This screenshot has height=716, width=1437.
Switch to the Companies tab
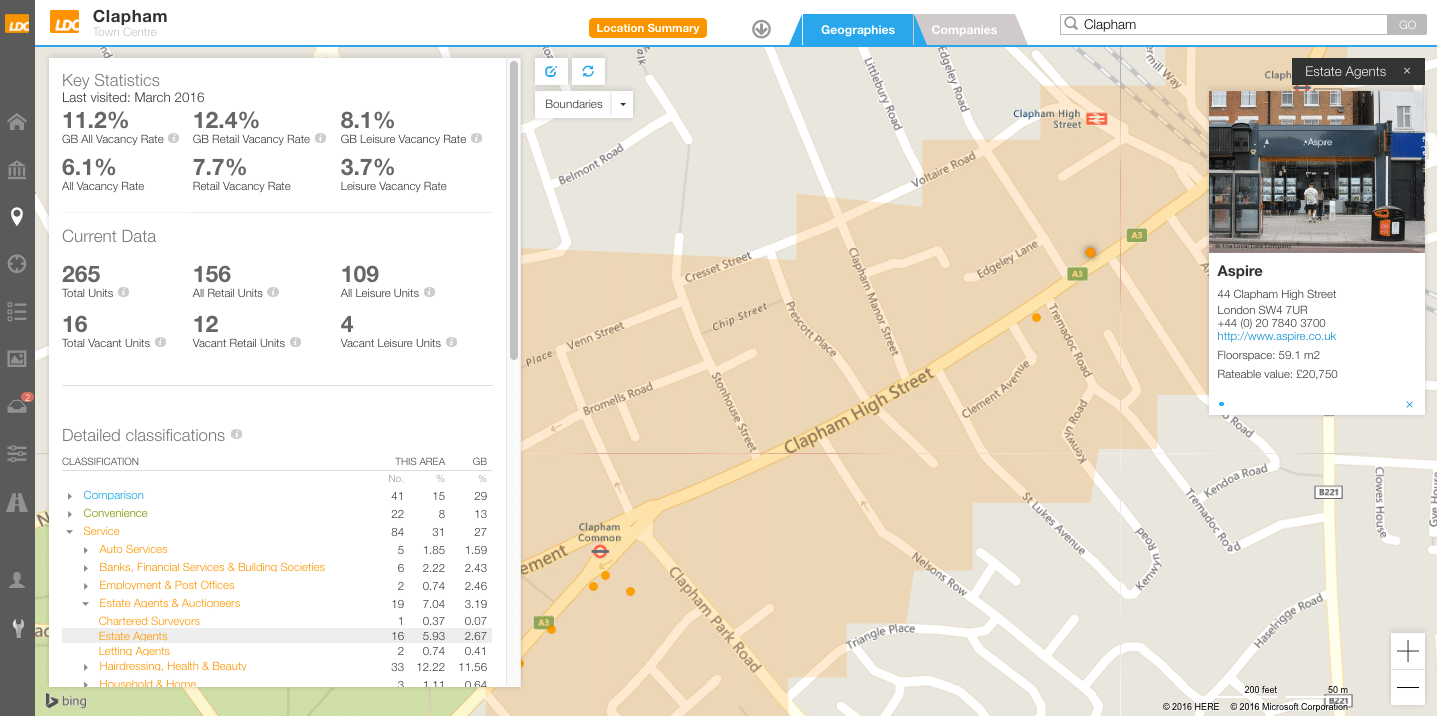click(964, 30)
